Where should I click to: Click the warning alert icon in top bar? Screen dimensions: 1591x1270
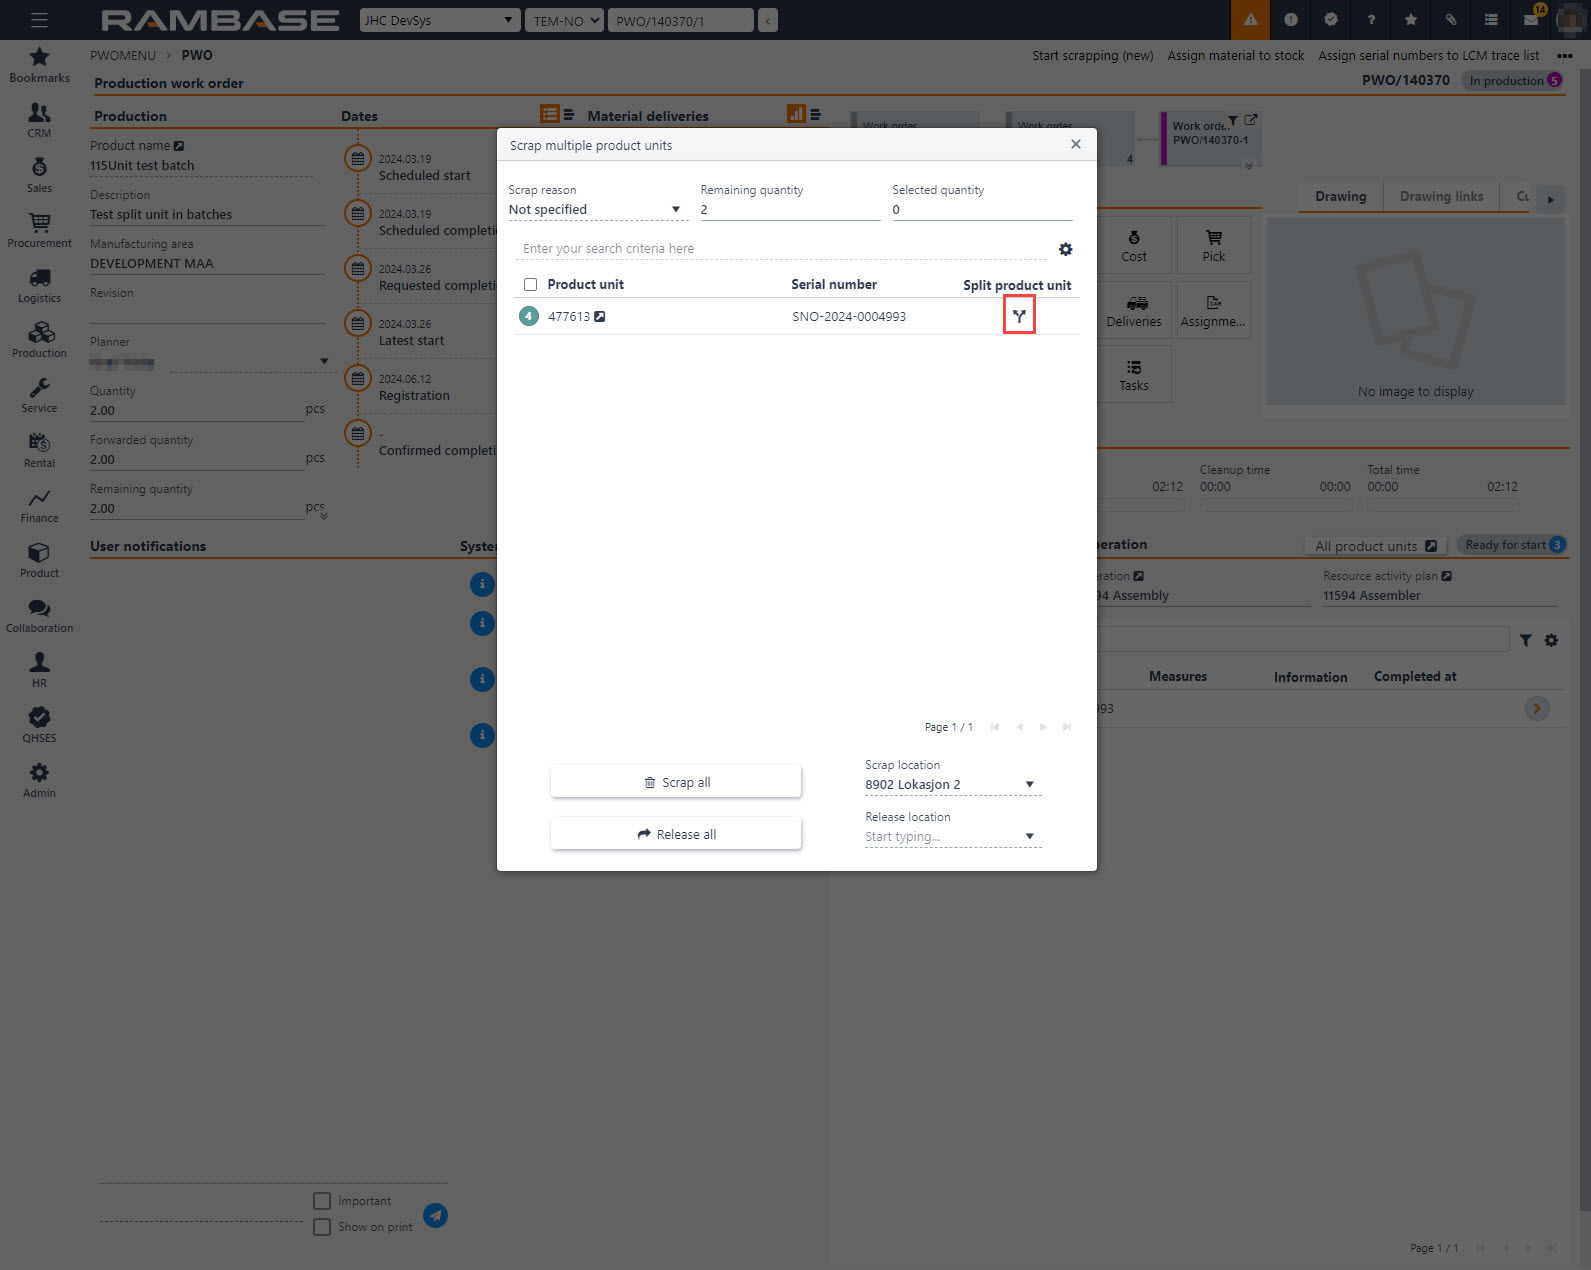click(1250, 20)
